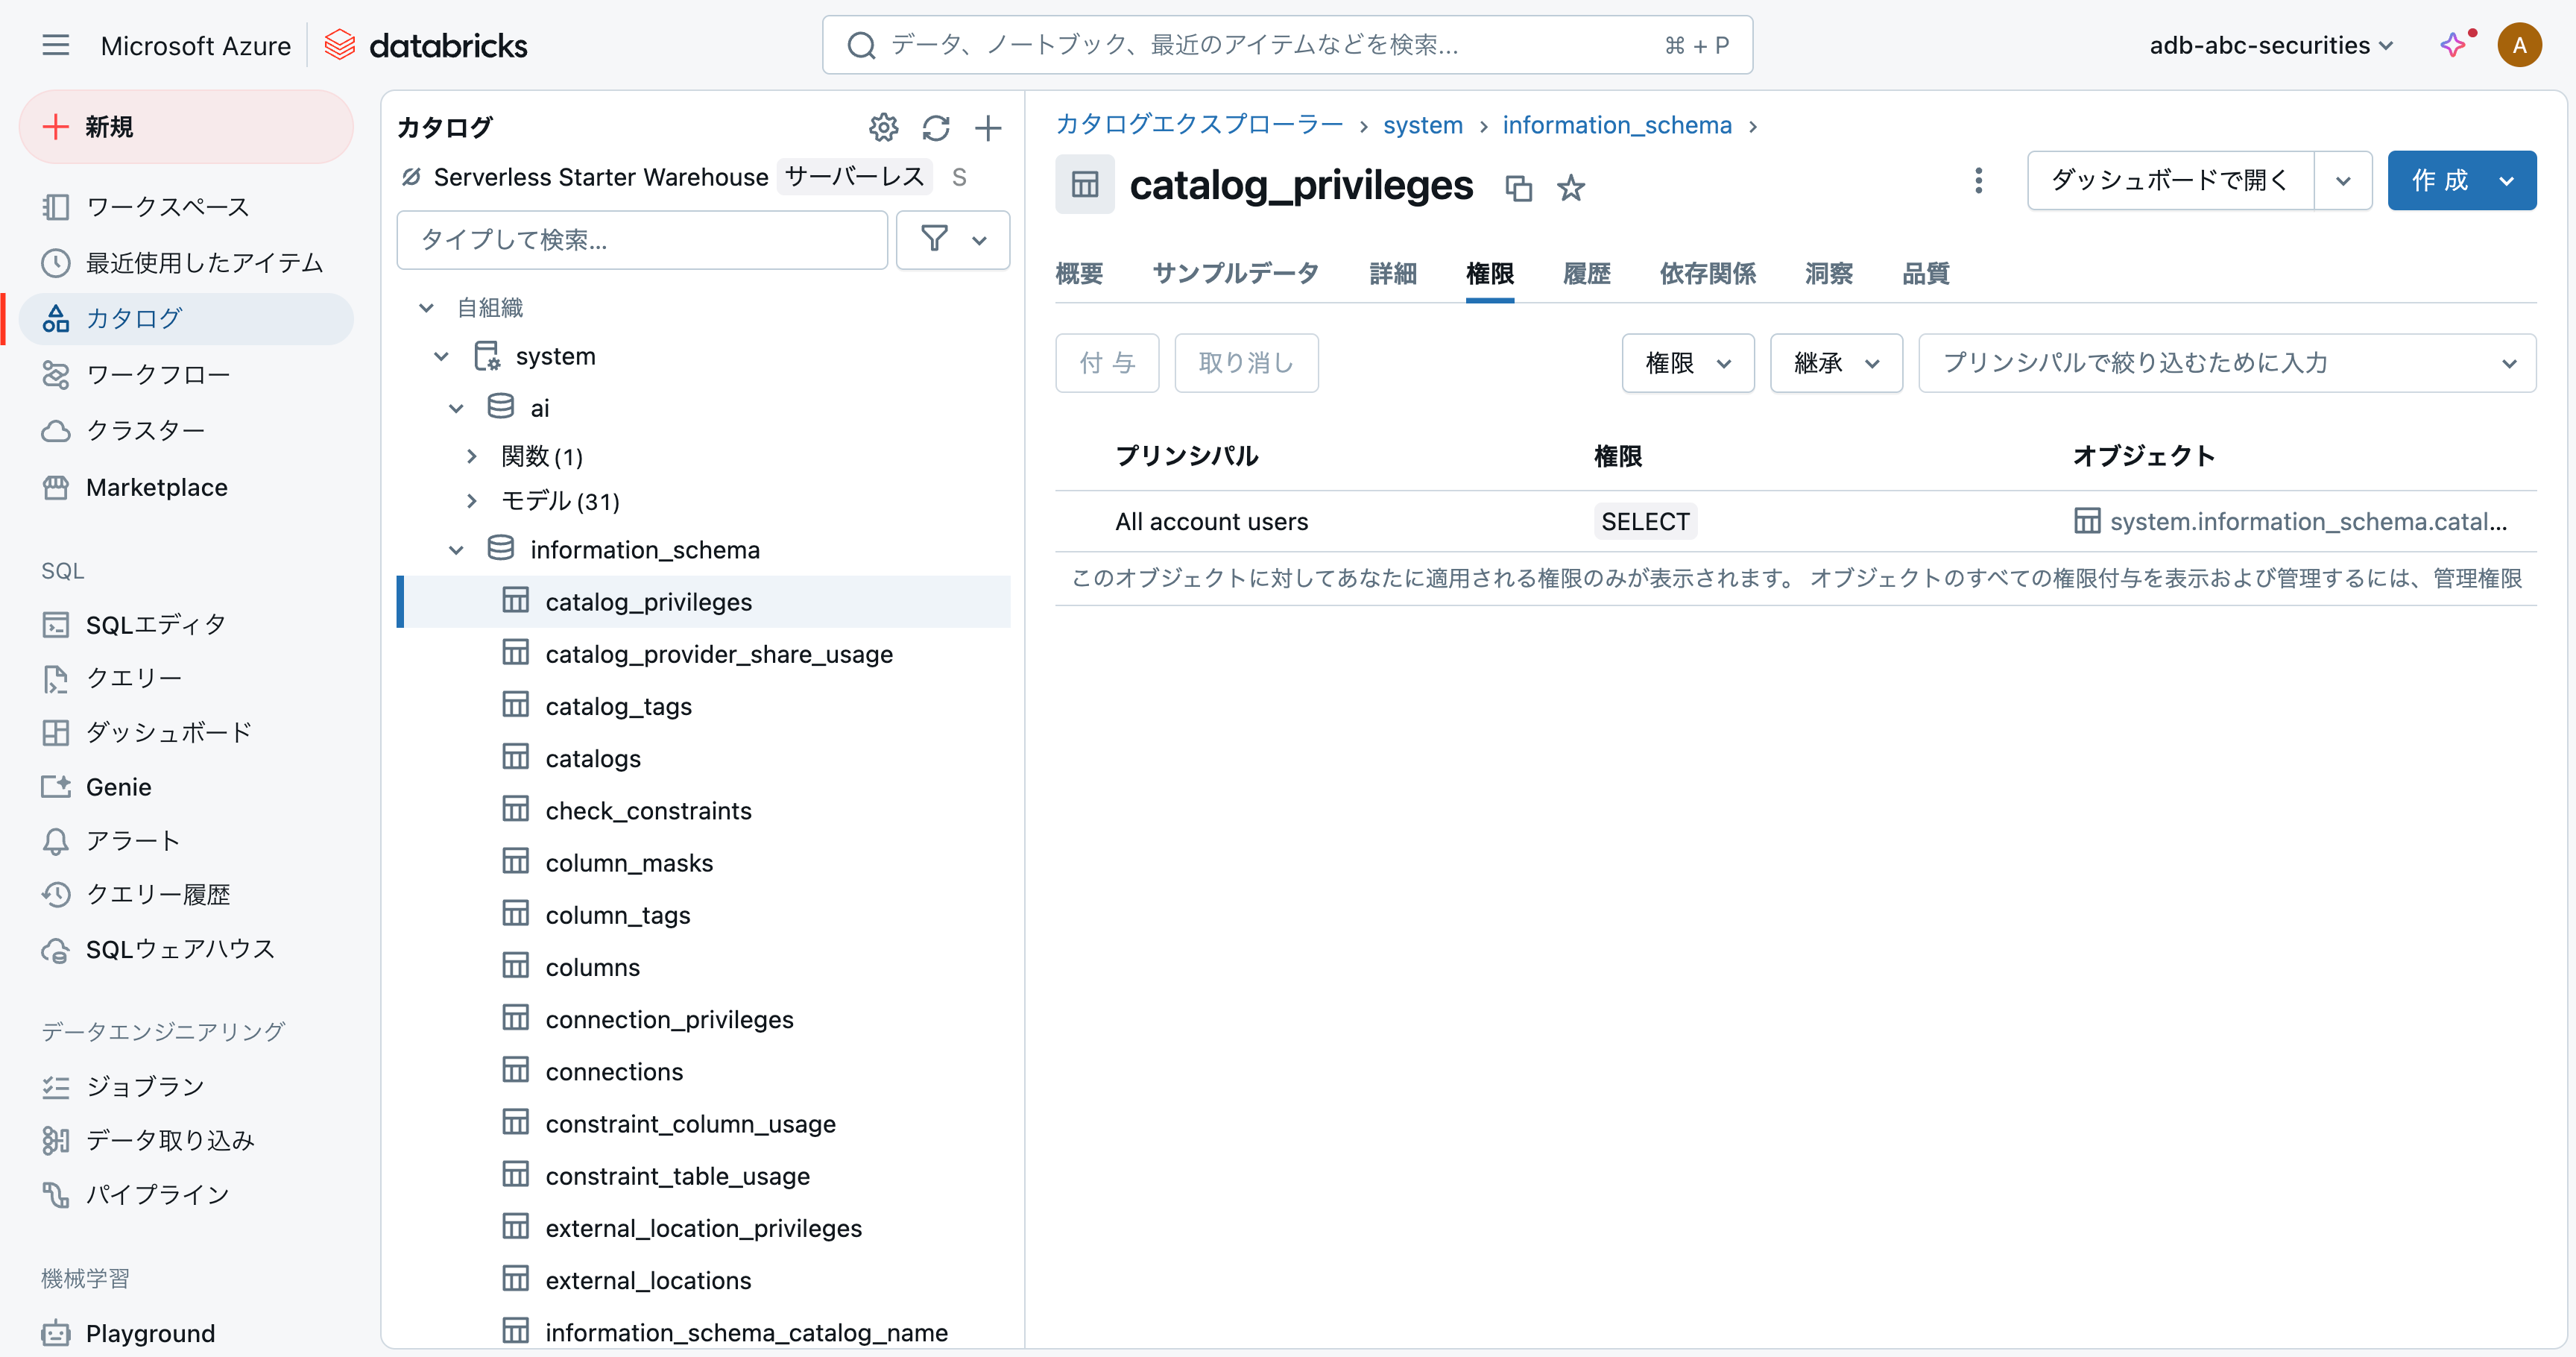Image resolution: width=2576 pixels, height=1357 pixels.
Task: Switch to the 依存関係 tab
Action: click(1707, 273)
